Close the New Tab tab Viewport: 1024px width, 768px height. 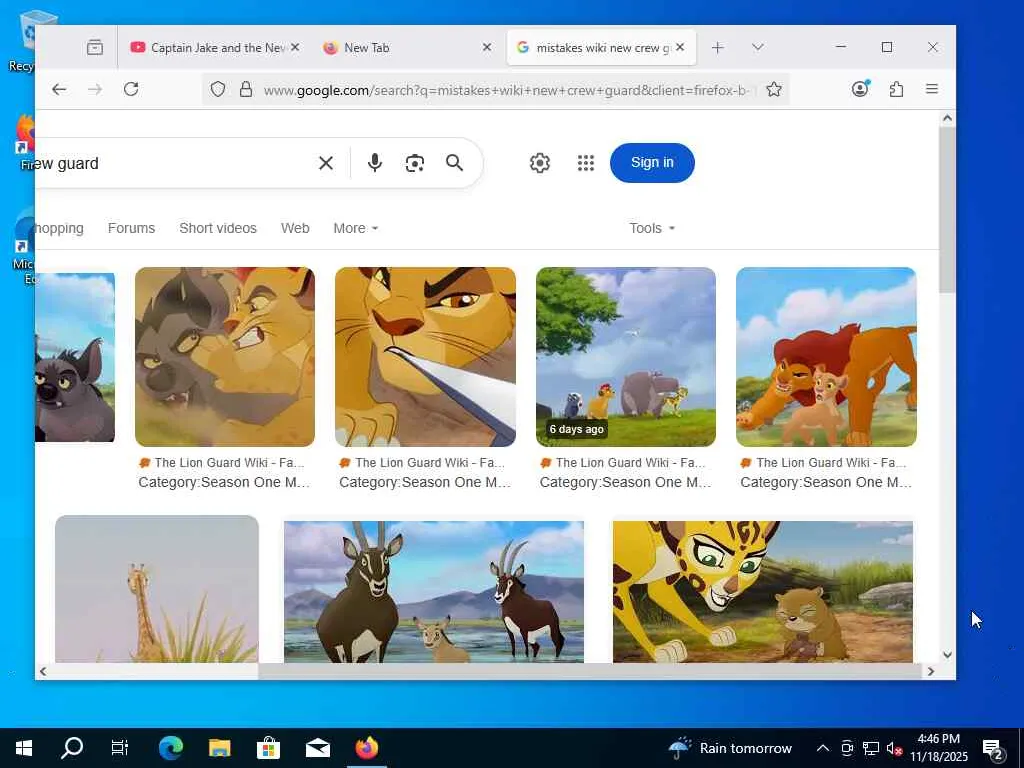point(487,47)
